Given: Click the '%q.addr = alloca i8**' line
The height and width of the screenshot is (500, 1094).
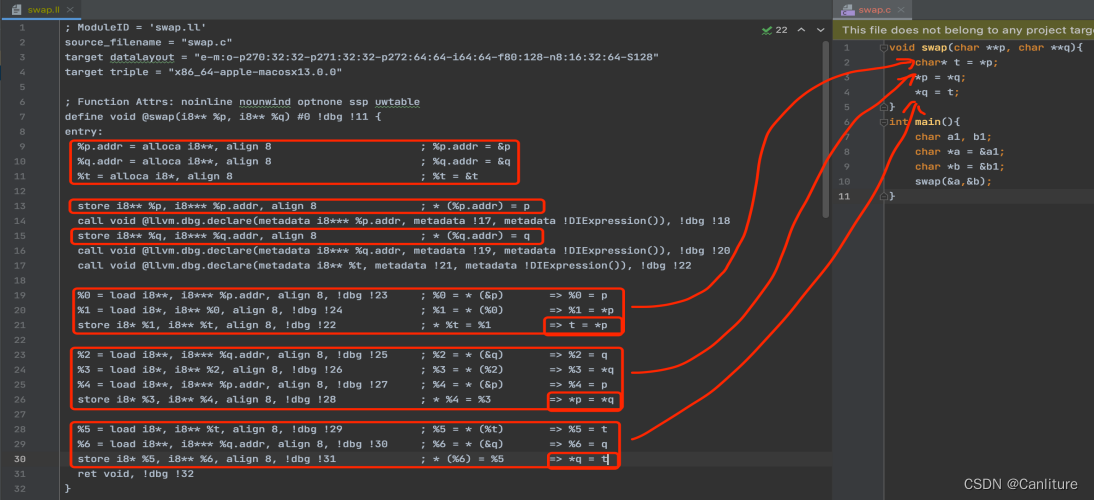Looking at the screenshot, I should 174,162.
